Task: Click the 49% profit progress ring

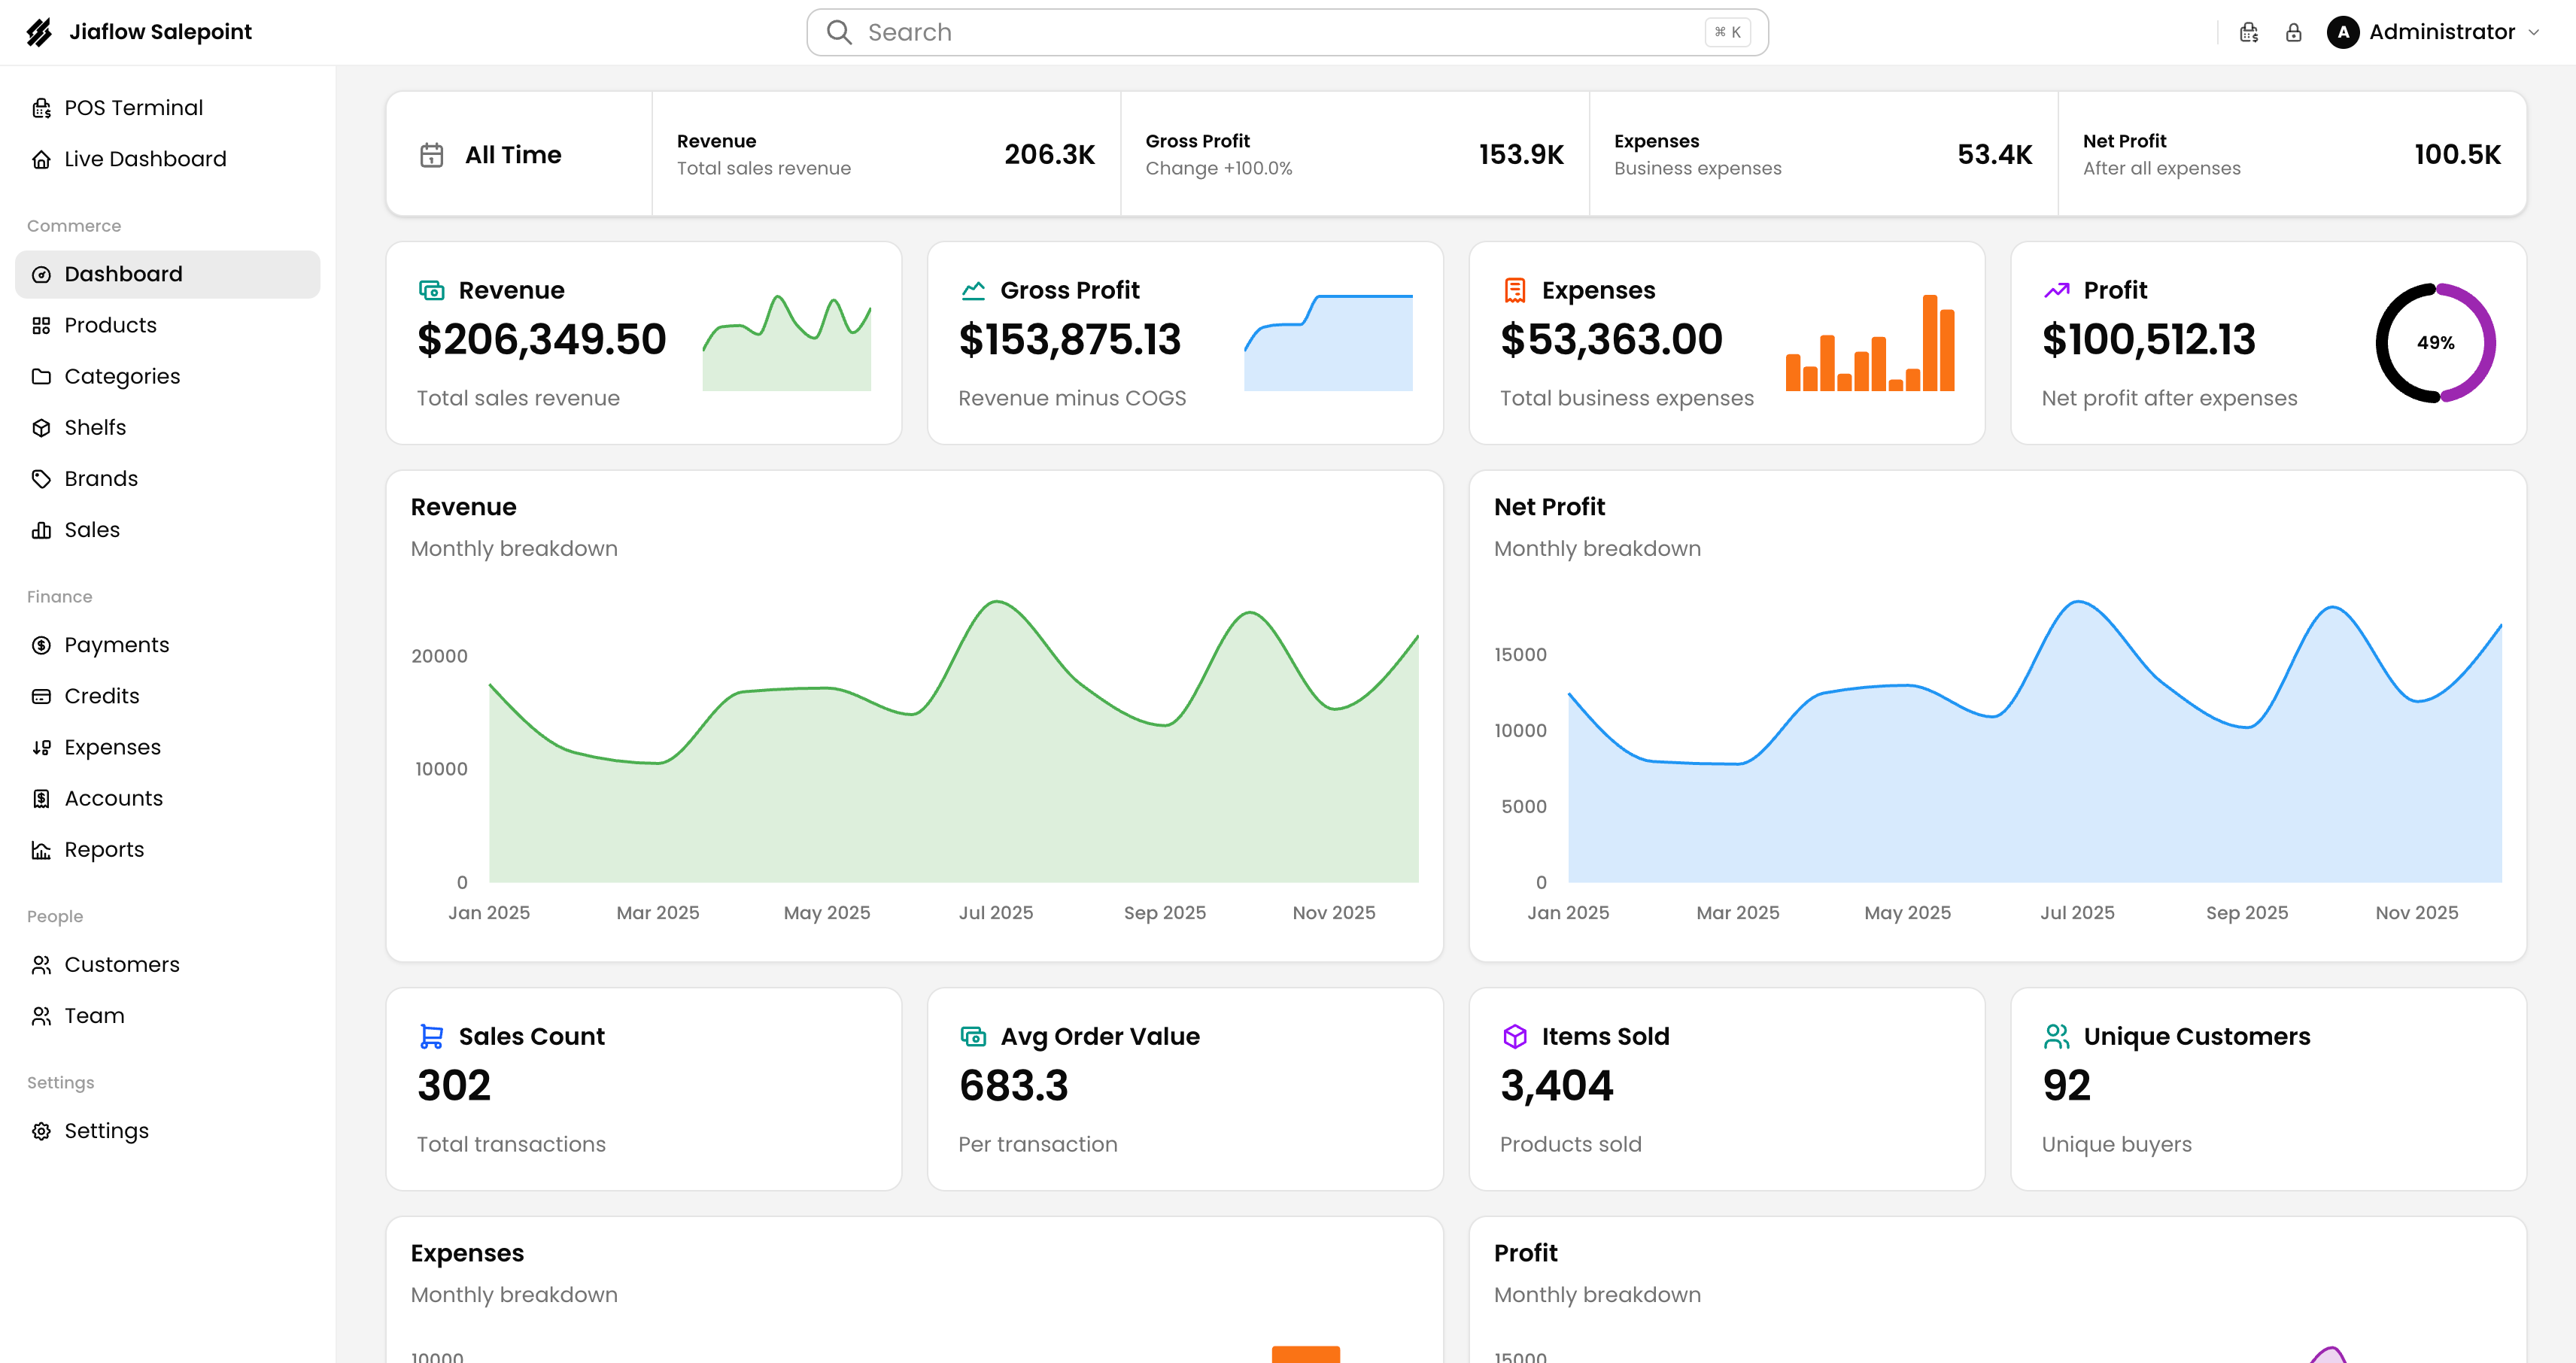Action: point(2436,342)
